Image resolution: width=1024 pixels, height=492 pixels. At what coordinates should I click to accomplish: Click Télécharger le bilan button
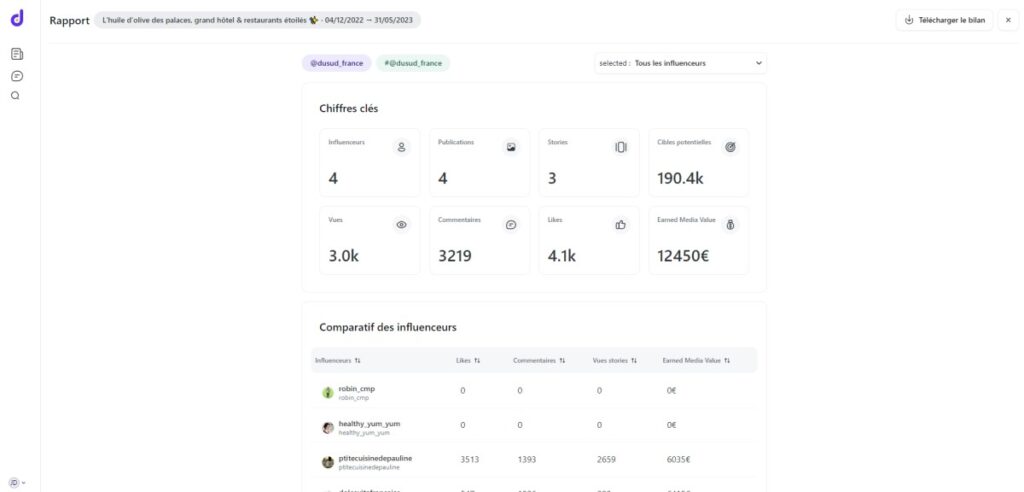click(x=943, y=20)
